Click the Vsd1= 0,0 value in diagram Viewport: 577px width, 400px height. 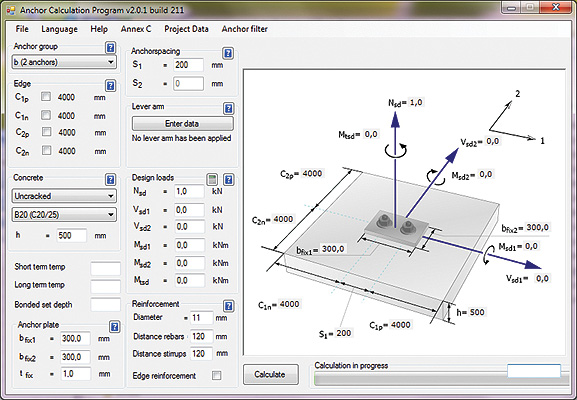(x=542, y=279)
